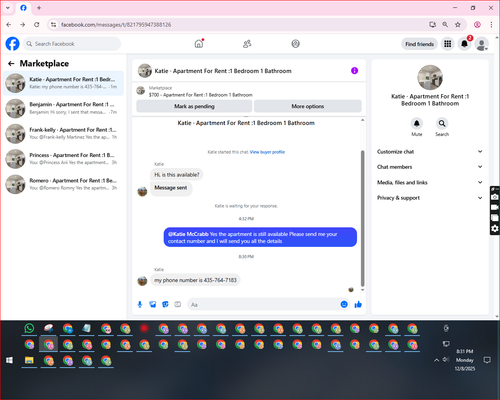The image size is (500, 400).
Task: Open the account profile avatar menu
Action: click(482, 44)
